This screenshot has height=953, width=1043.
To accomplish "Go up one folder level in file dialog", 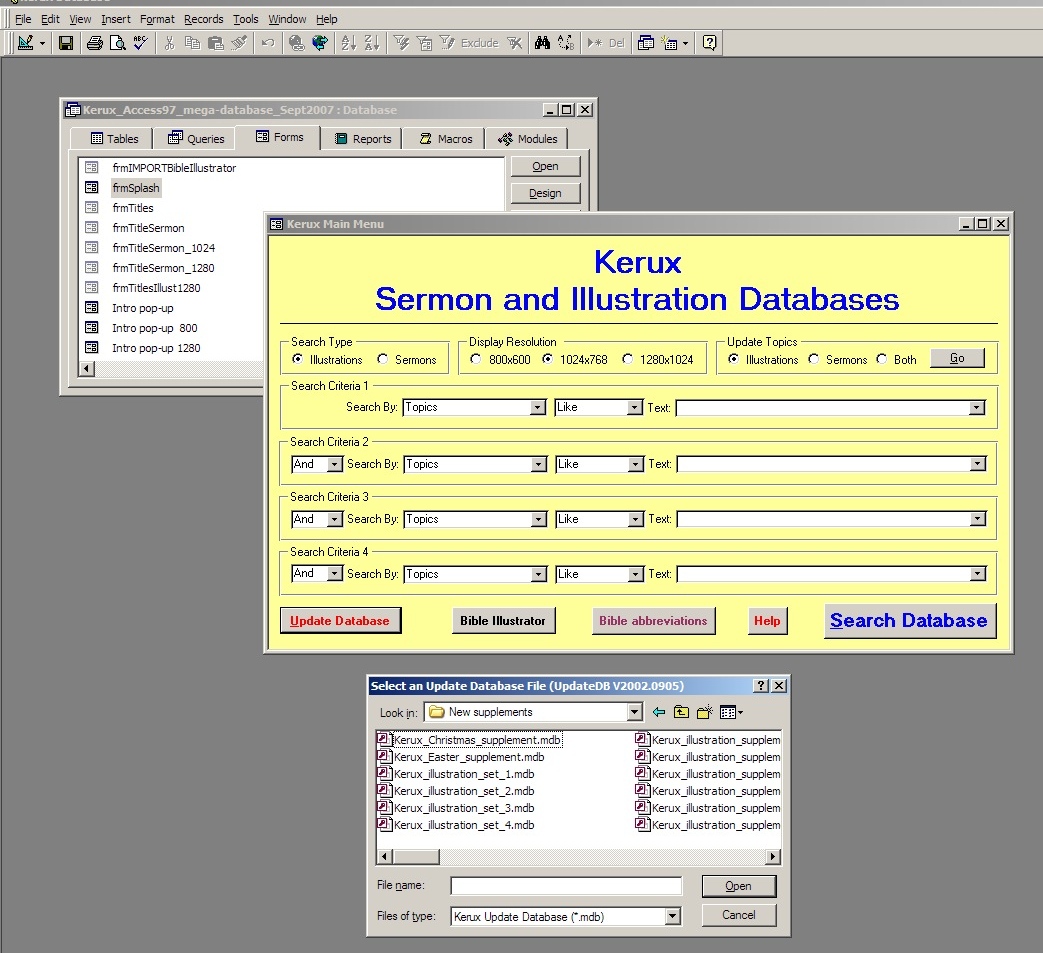I will pos(681,712).
